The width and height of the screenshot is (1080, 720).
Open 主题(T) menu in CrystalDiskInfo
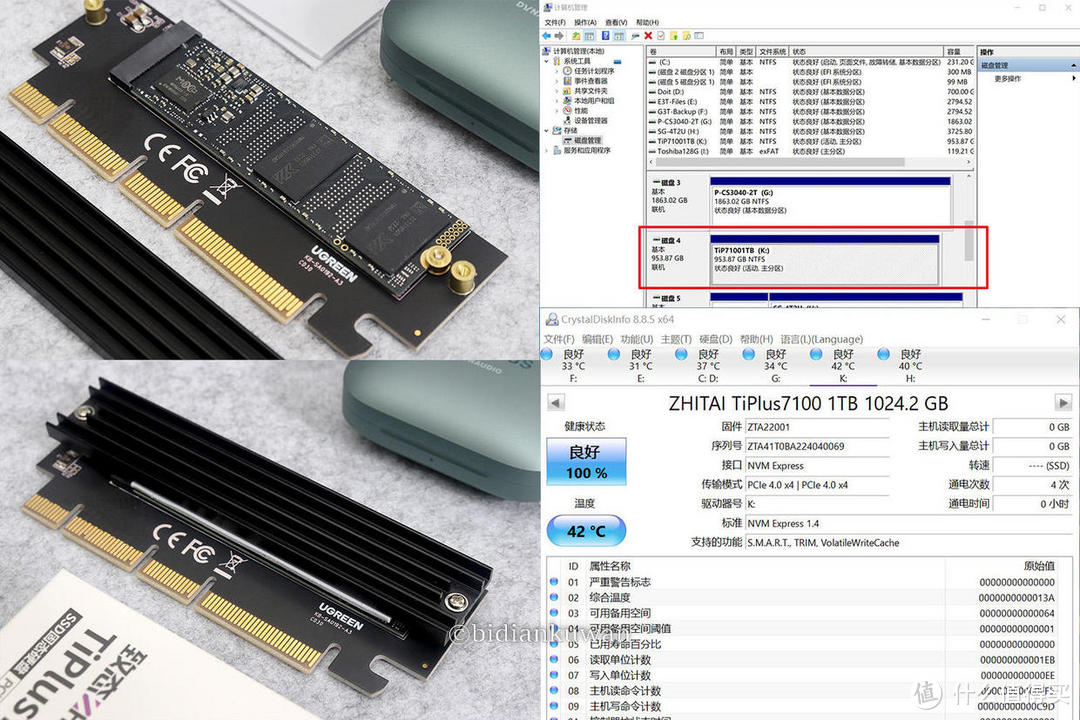676,339
